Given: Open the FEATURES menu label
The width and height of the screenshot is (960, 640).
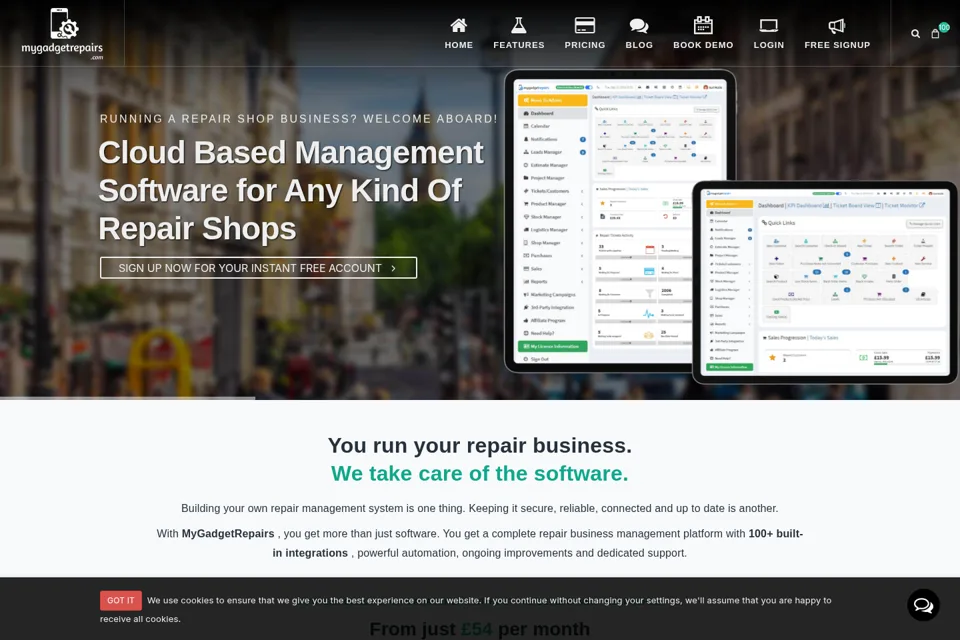Looking at the screenshot, I should (519, 45).
